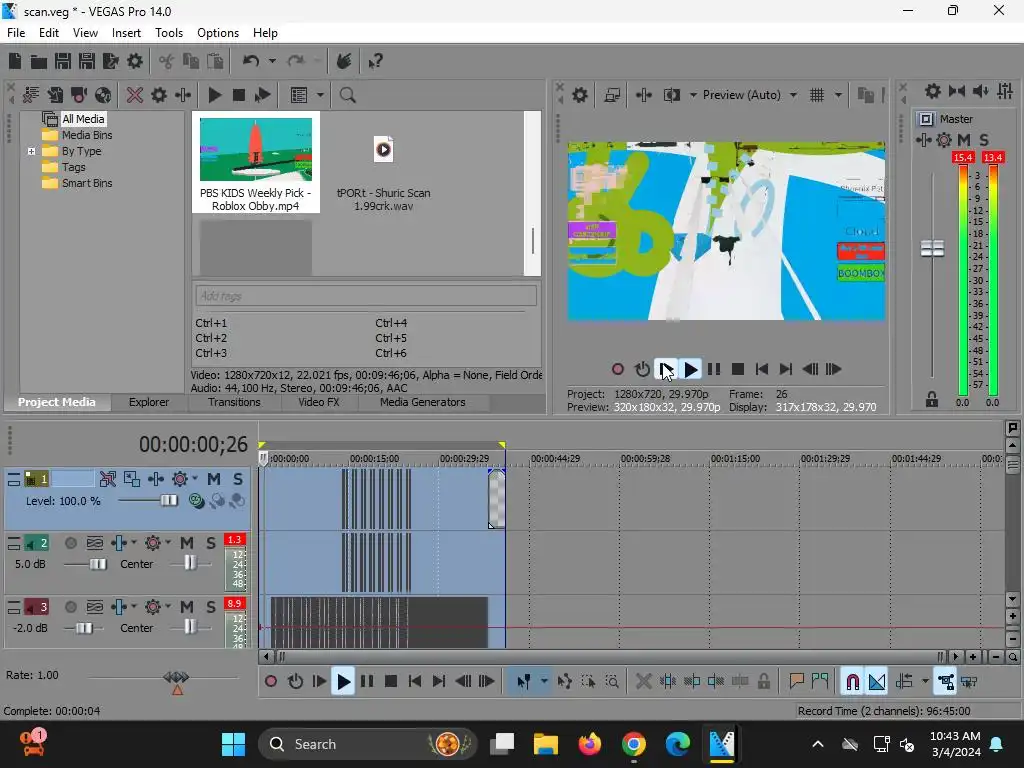This screenshot has width=1024, height=768.
Task: Open Master FX gear icon
Action: coord(944,140)
